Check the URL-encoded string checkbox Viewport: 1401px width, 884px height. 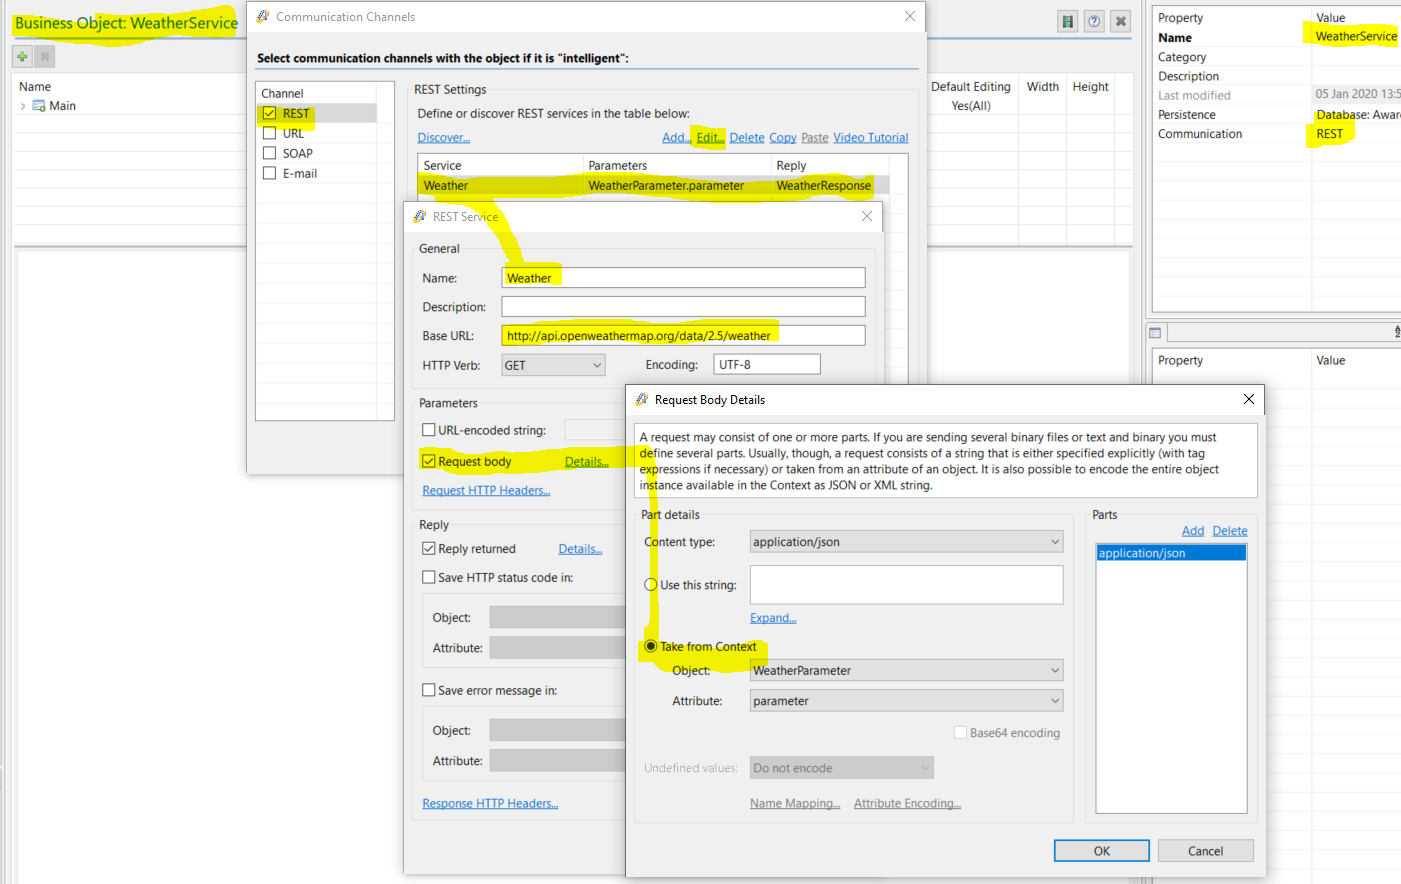tap(429, 430)
